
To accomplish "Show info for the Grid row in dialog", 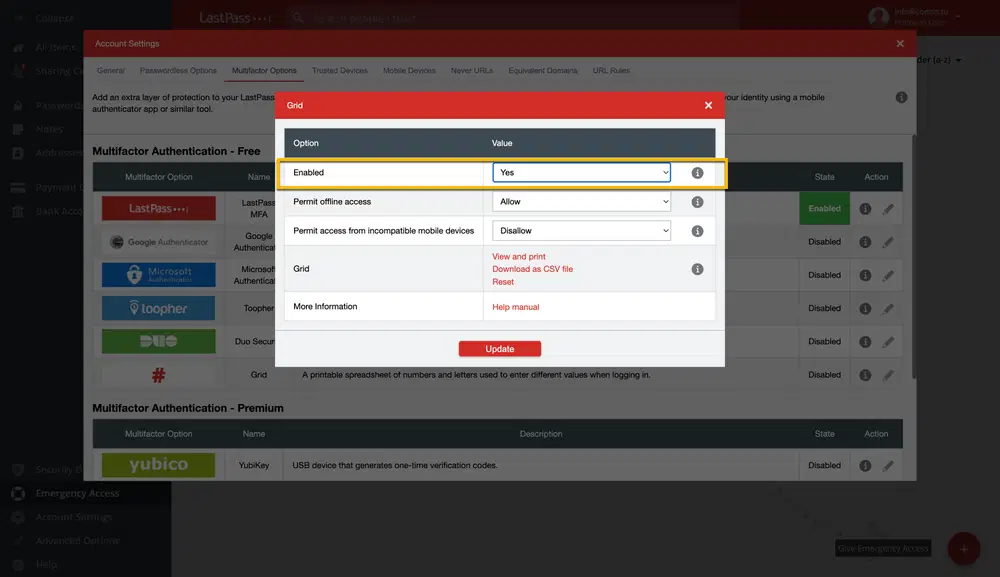I will [x=697, y=269].
